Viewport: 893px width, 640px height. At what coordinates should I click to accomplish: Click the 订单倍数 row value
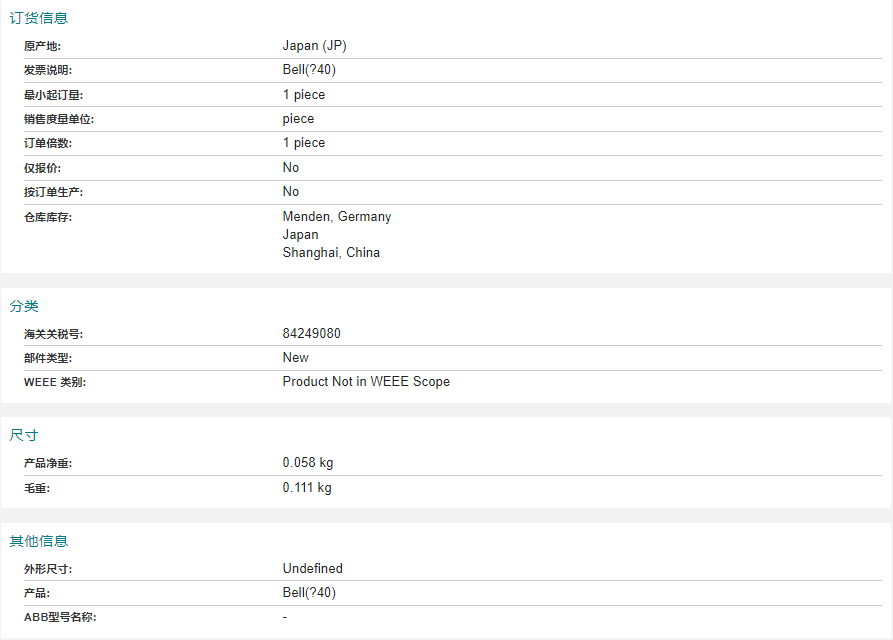304,142
